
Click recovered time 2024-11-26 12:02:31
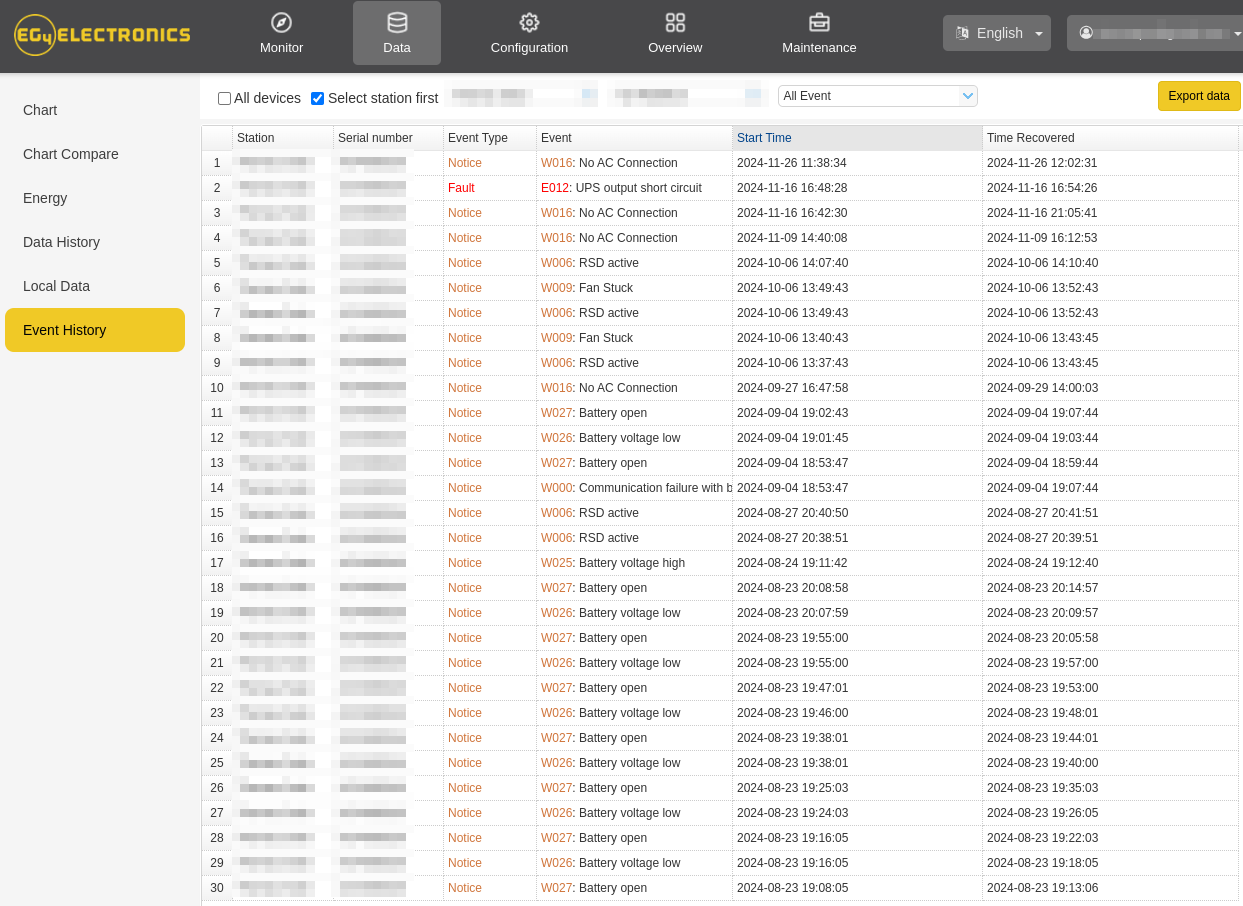point(1042,163)
